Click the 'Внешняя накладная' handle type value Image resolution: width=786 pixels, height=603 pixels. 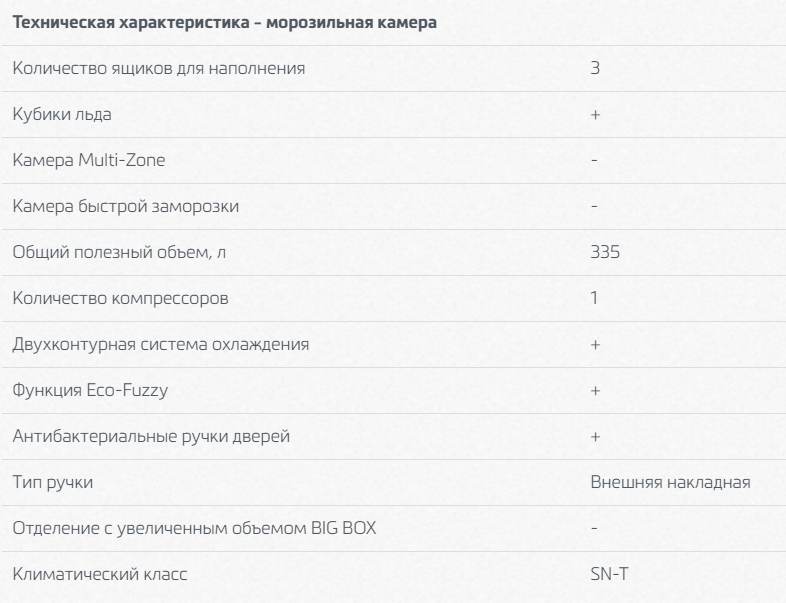670,482
